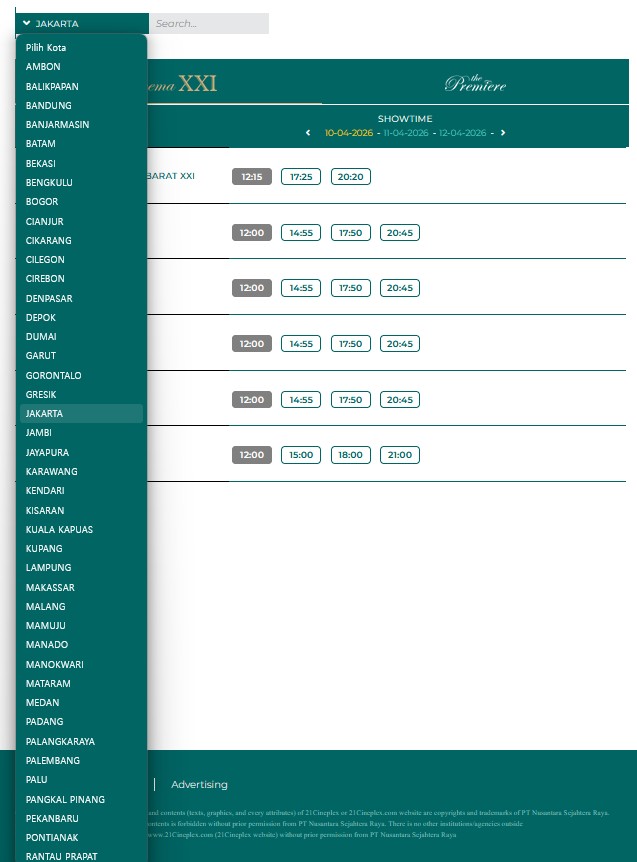Book the 17:25 showtime

301,176
